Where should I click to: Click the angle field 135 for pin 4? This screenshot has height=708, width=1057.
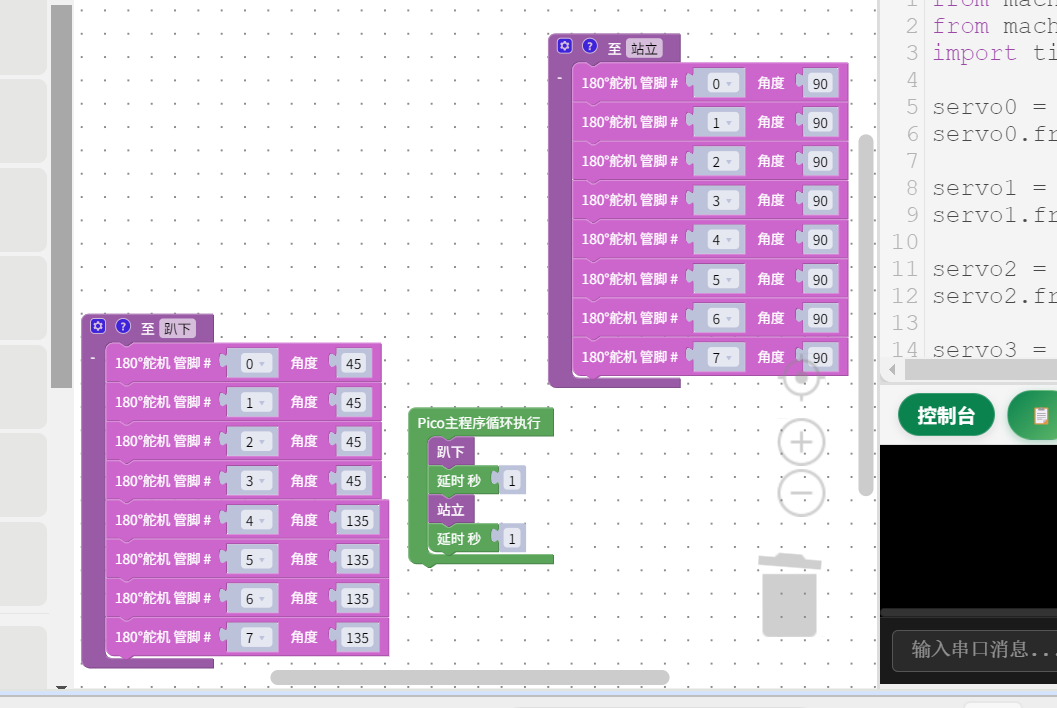(357, 521)
